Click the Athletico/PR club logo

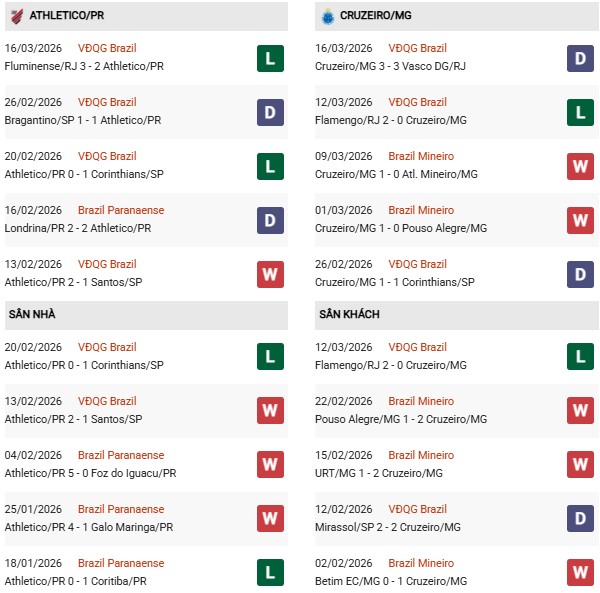pyautogui.click(x=16, y=16)
